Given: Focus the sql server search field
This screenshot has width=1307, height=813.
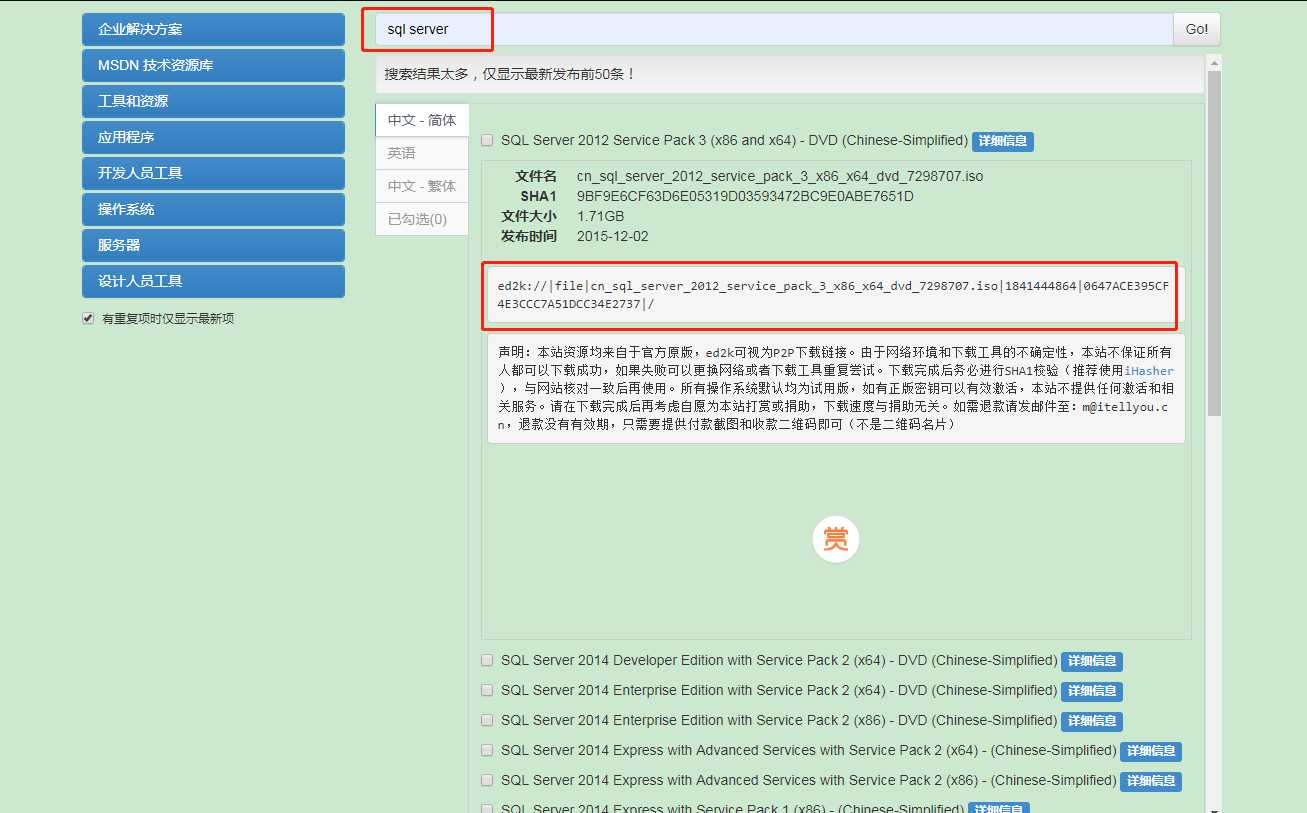Looking at the screenshot, I should [774, 29].
